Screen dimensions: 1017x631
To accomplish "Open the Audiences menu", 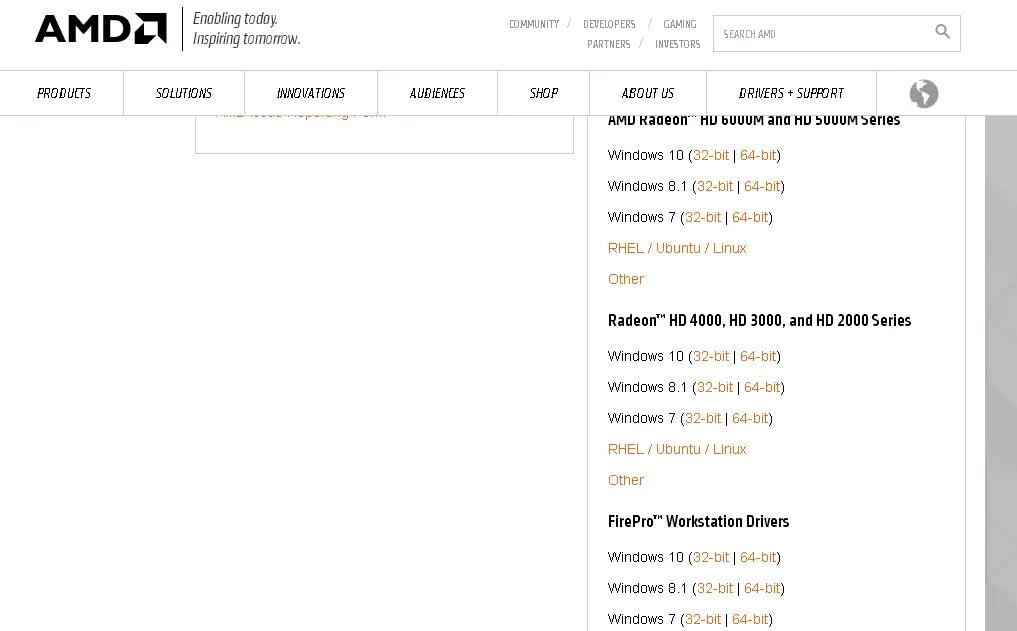I will (x=437, y=93).
